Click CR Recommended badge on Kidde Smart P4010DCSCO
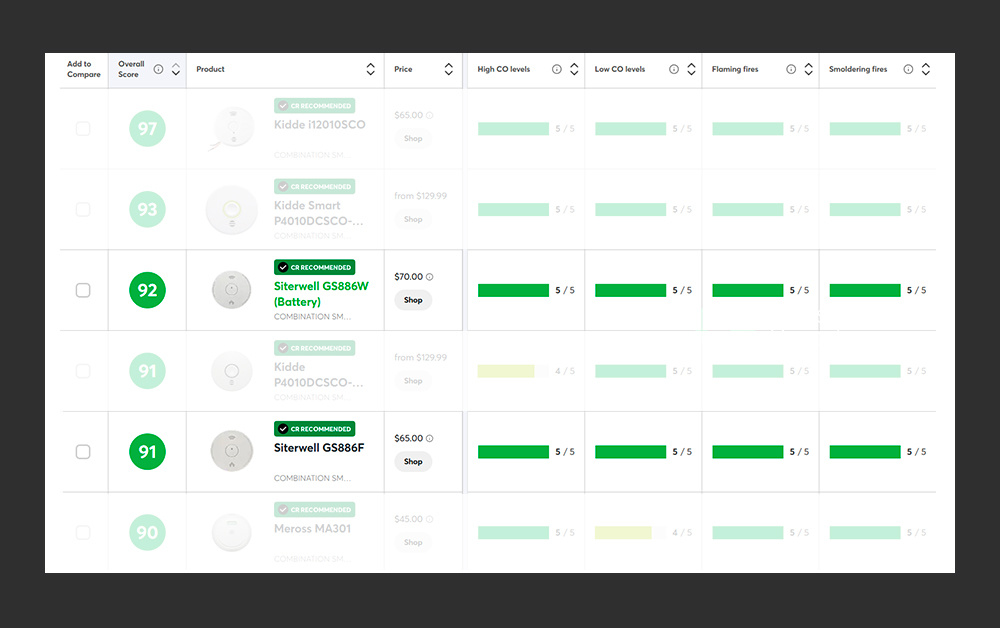The width and height of the screenshot is (1000, 628). [x=314, y=187]
